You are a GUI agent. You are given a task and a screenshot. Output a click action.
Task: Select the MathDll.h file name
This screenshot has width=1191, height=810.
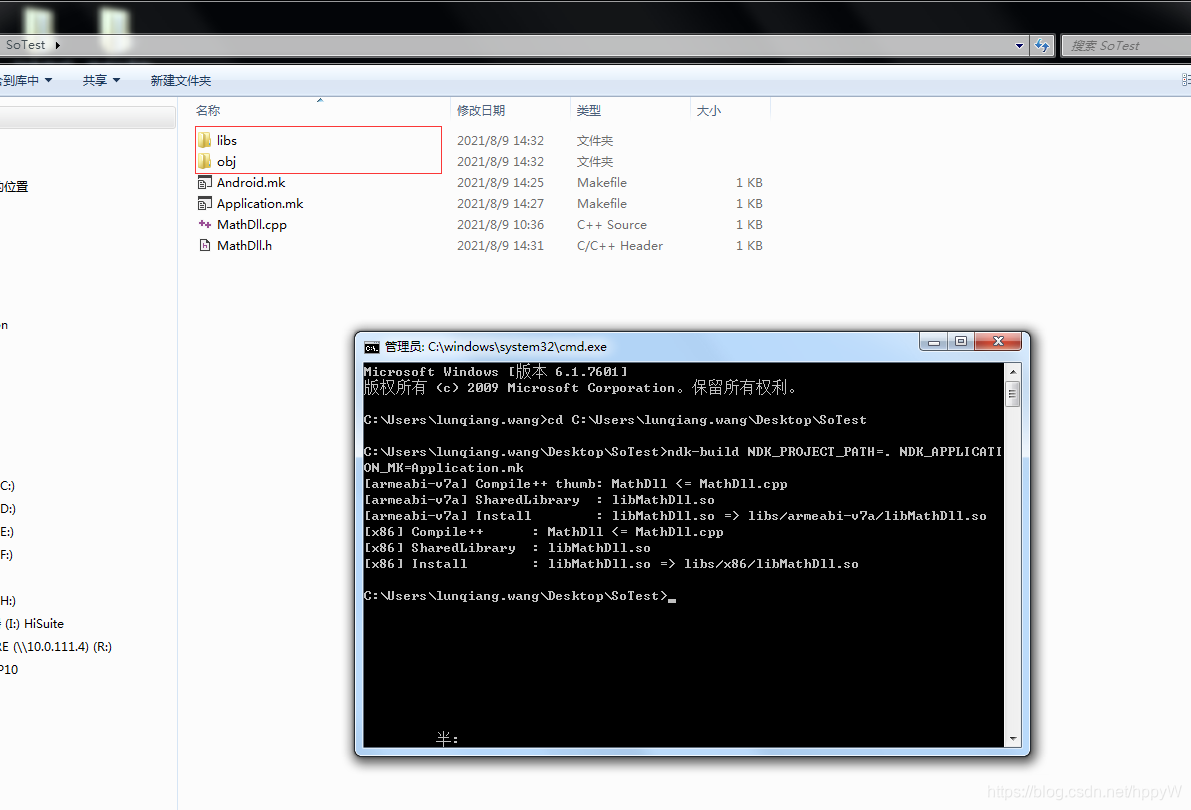click(x=244, y=245)
